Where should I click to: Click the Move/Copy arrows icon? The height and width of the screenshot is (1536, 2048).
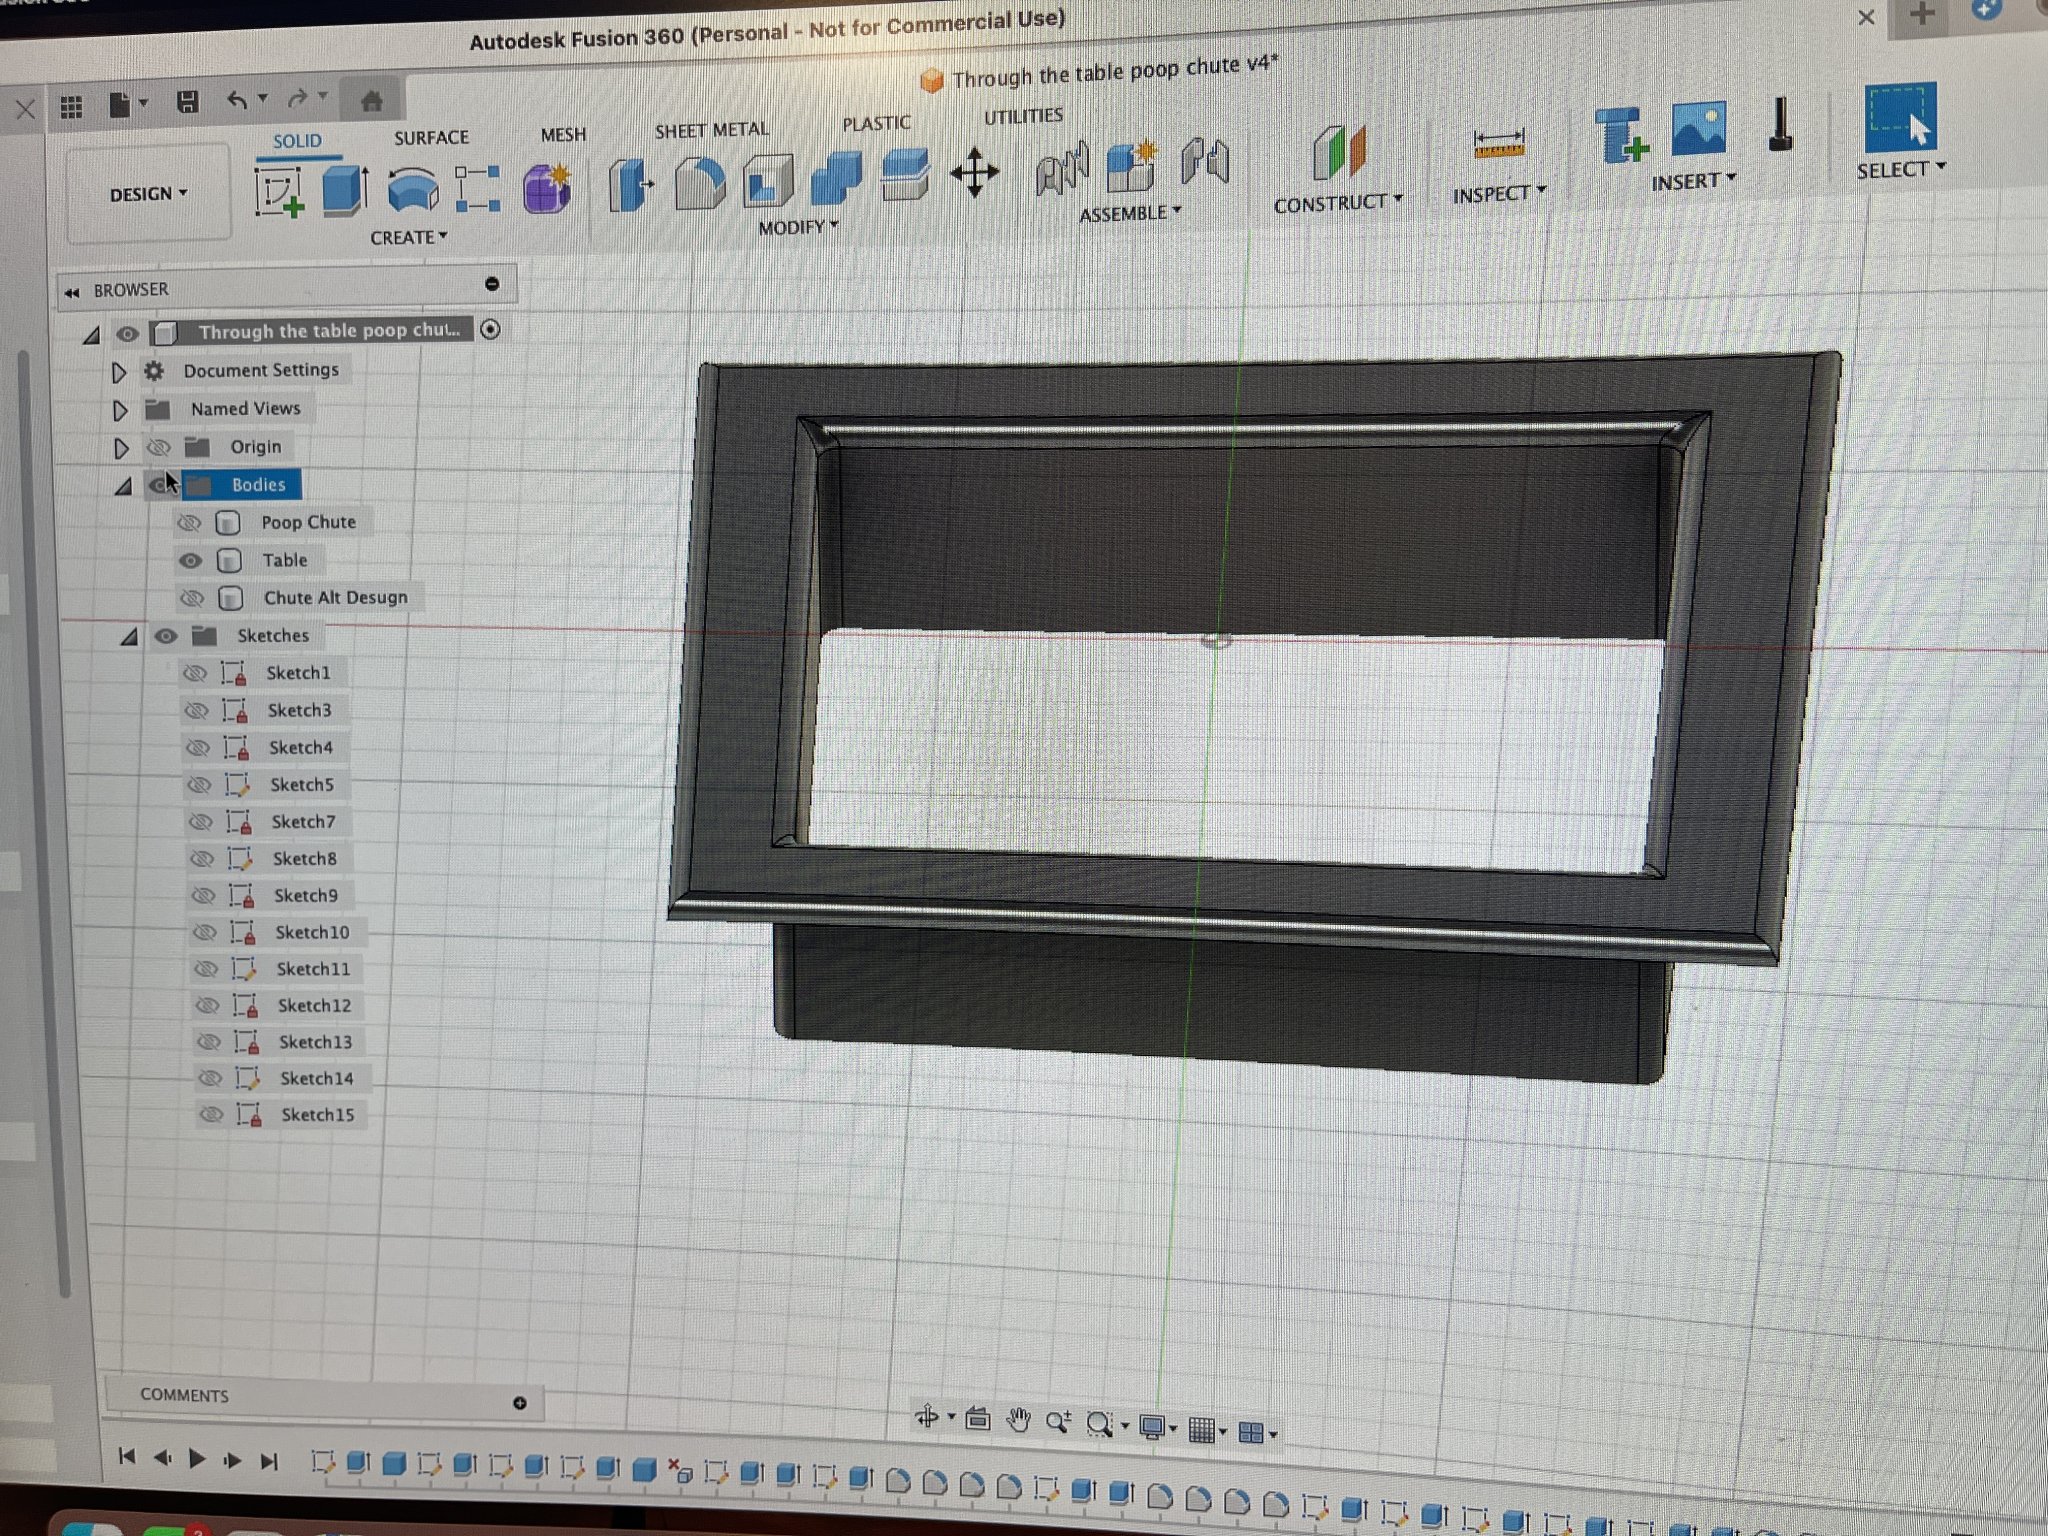coord(974,173)
